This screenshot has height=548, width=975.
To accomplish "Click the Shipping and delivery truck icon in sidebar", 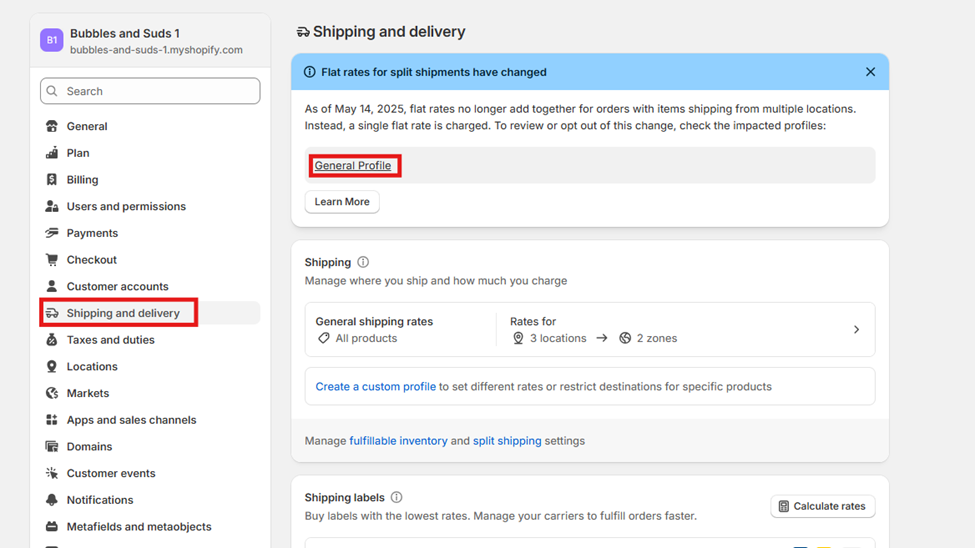I will pyautogui.click(x=52, y=313).
